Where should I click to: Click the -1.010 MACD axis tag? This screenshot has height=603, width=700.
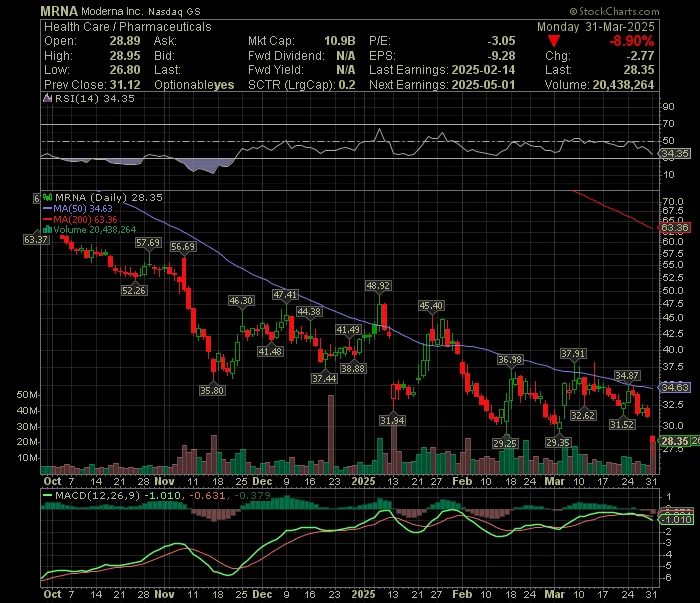(678, 520)
